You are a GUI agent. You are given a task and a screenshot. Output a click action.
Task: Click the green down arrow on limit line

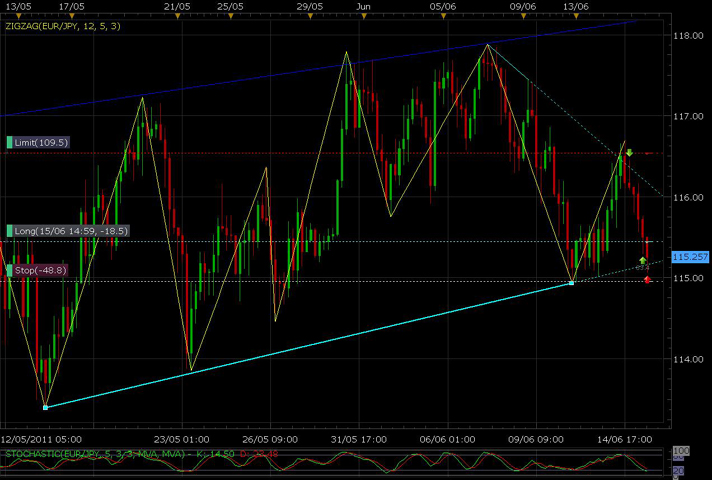(629, 153)
